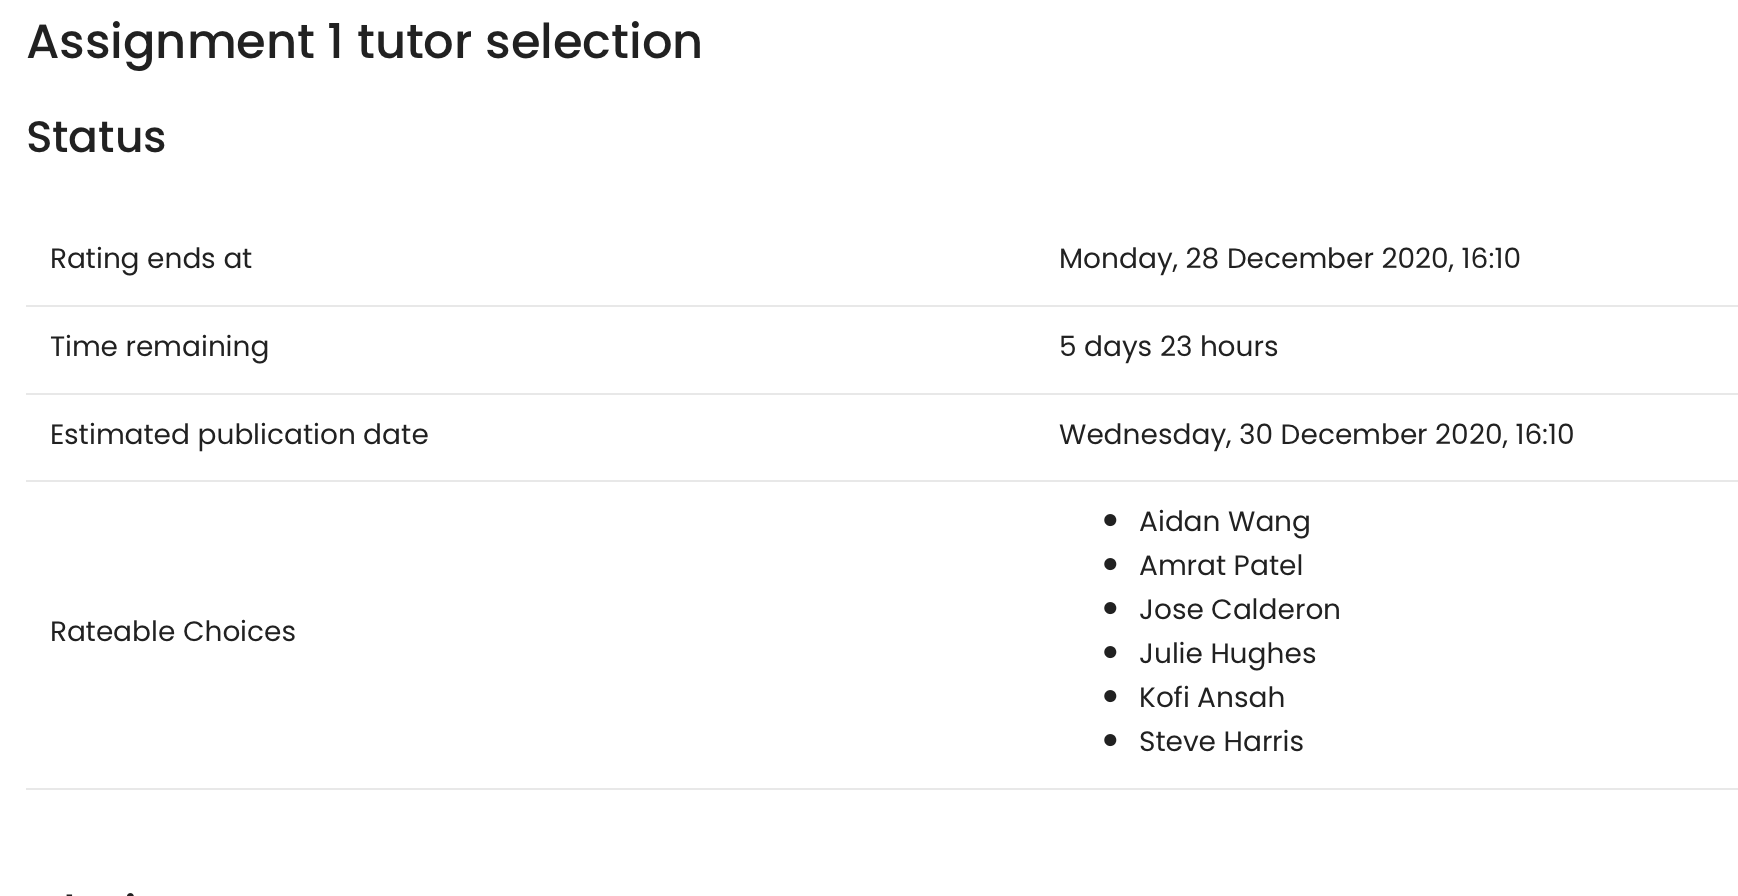Click the bullet beside Jose Calderon
1738x896 pixels.
point(1110,608)
